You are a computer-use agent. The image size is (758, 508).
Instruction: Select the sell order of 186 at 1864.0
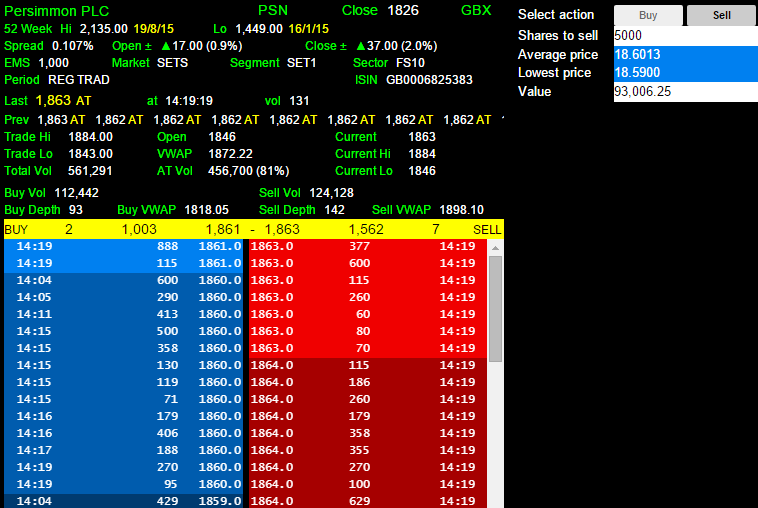pyautogui.click(x=368, y=382)
